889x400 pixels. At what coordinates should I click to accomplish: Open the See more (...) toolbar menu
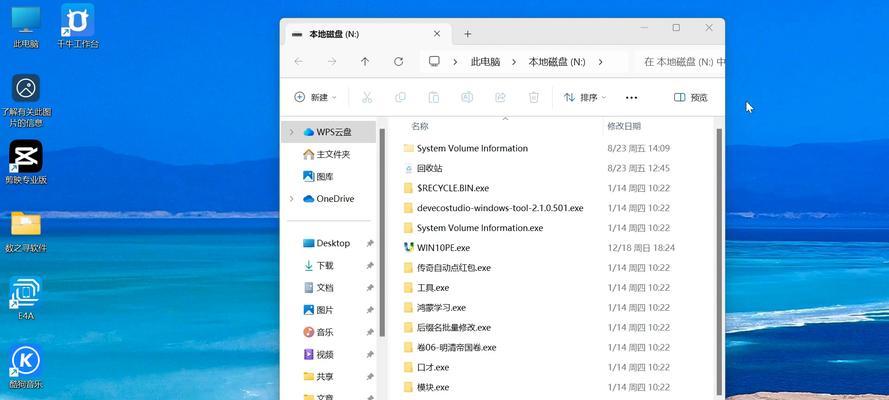tap(631, 97)
